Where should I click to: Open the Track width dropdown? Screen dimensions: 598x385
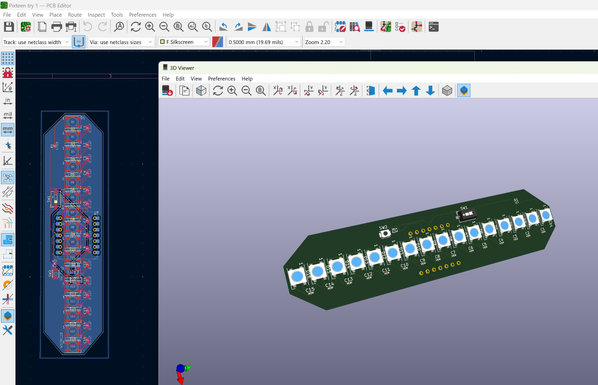point(36,42)
